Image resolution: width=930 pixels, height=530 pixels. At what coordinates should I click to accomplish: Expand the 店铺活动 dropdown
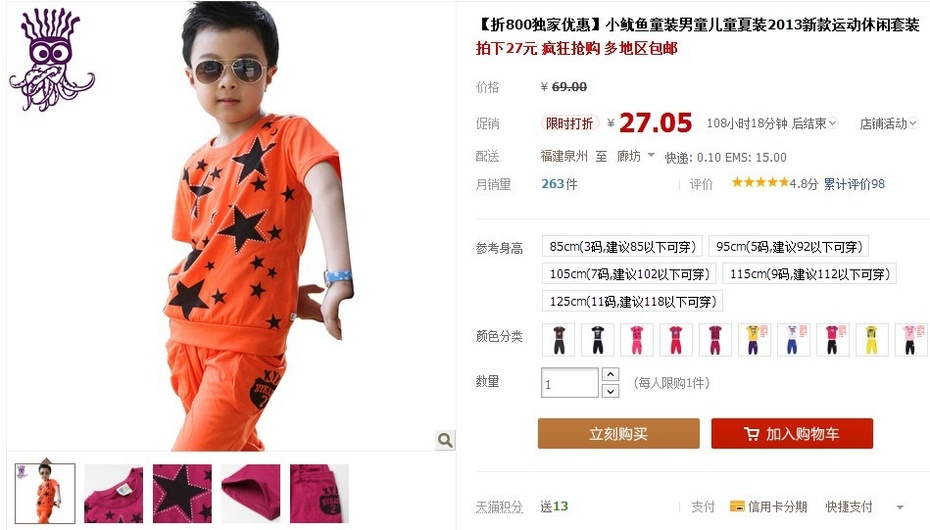point(888,123)
